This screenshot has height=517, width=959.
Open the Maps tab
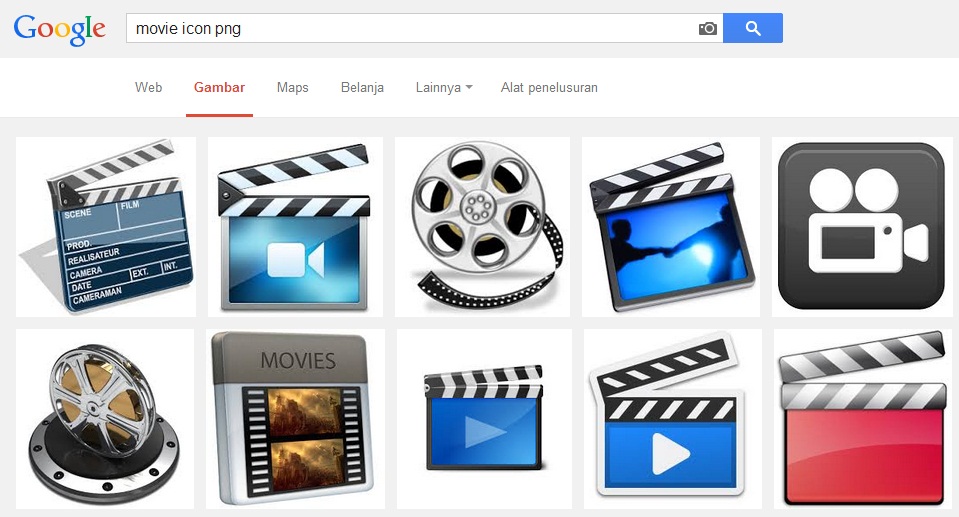(x=292, y=87)
